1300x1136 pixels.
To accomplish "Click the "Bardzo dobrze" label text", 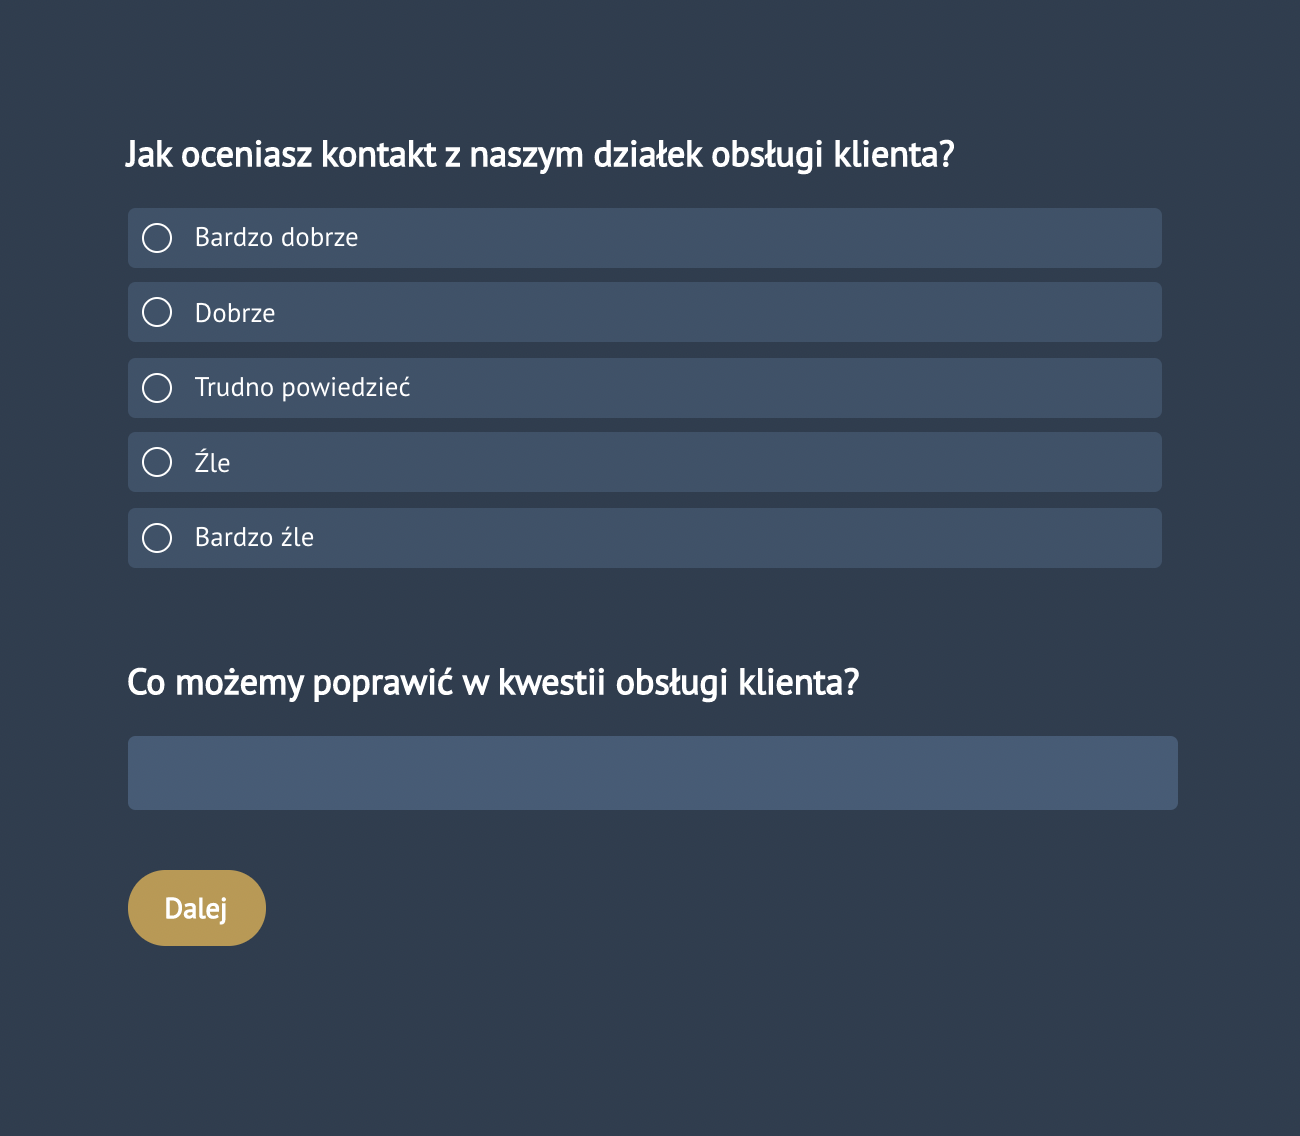I will [276, 238].
